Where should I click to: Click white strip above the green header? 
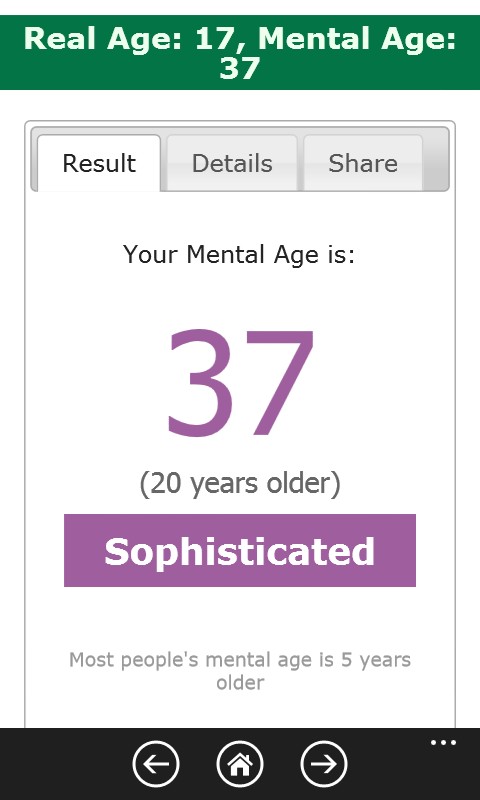pyautogui.click(x=240, y=7)
